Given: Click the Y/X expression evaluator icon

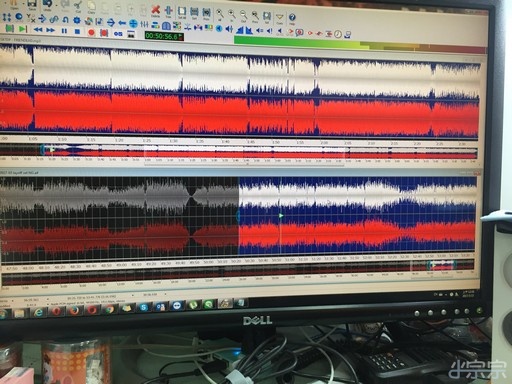Looking at the screenshot, I should (x=31, y=18).
